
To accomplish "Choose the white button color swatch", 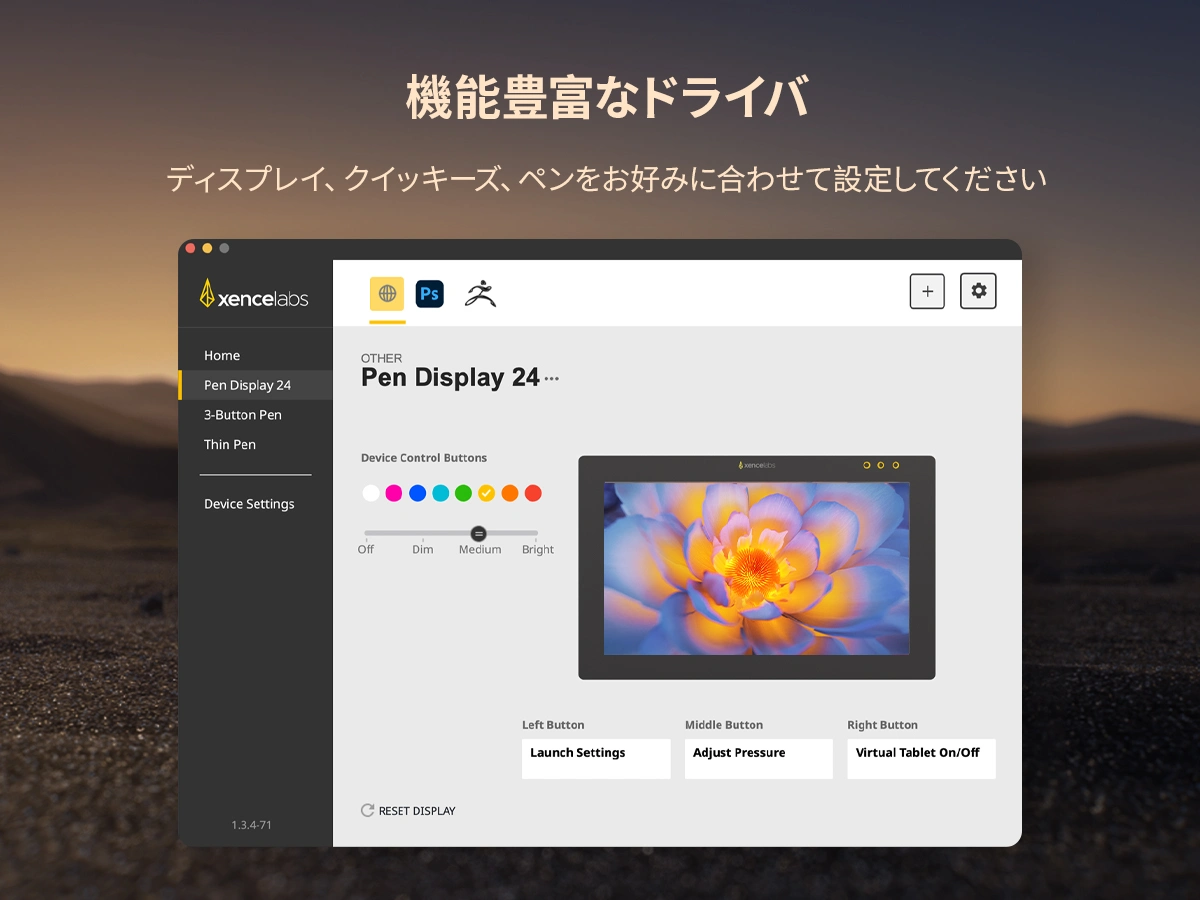I will 371,493.
